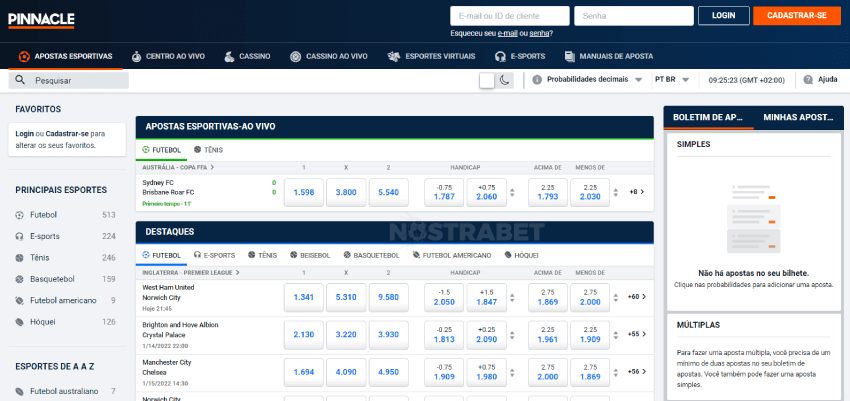Click the moon icon for dark mode
This screenshot has height=401, width=850.
505,80
